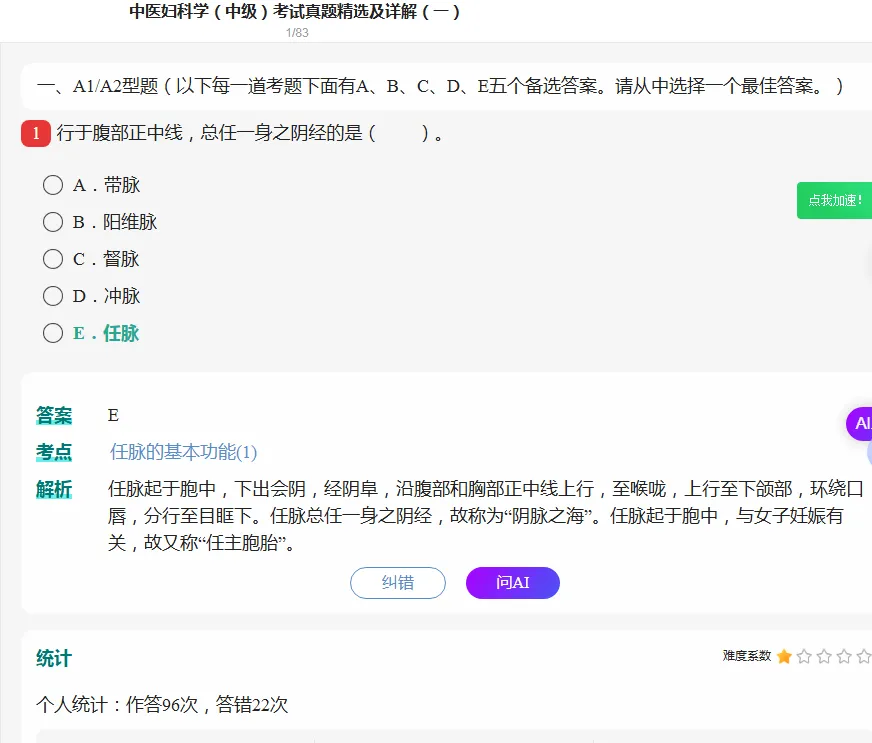This screenshot has width=872, height=743.
Task: Select option D 冲脉 radio button
Action: coord(53,296)
